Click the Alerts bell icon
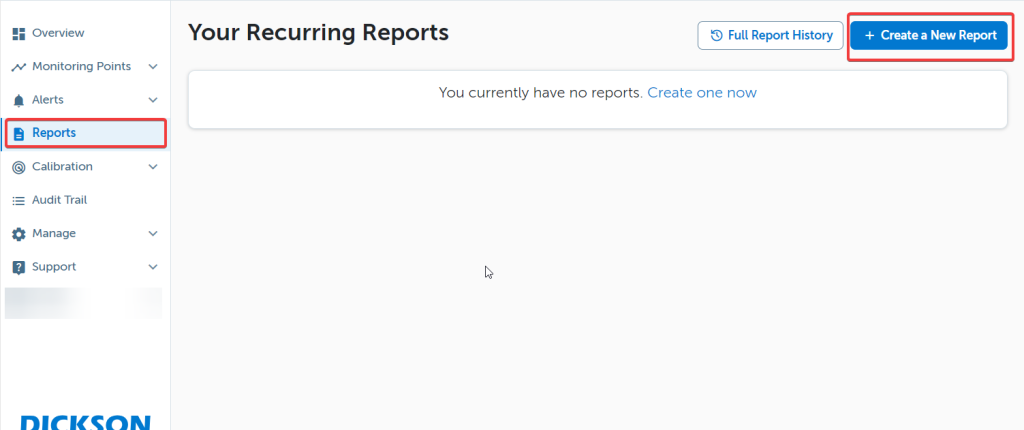Screen dimensions: 1024x430 pyautogui.click(x=18, y=100)
